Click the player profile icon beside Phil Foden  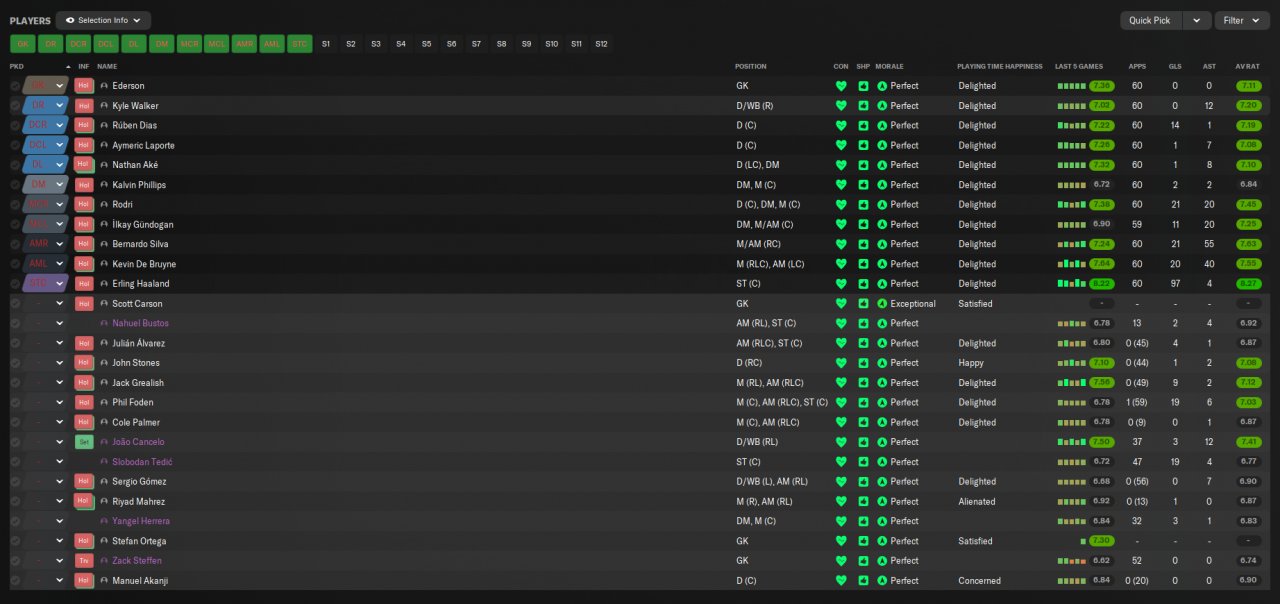tap(104, 403)
